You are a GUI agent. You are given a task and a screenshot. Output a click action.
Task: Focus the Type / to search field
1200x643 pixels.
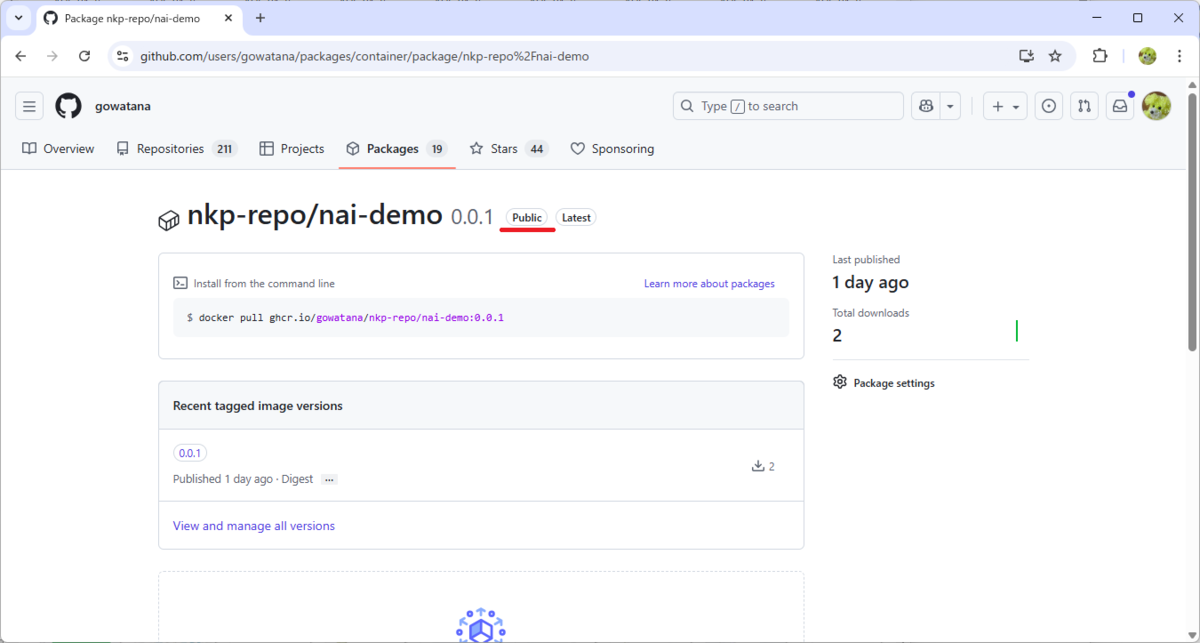(x=788, y=106)
